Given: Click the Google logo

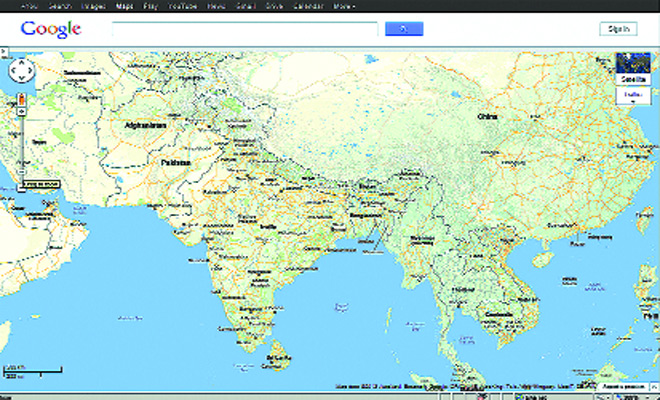Looking at the screenshot, I should pos(51,29).
